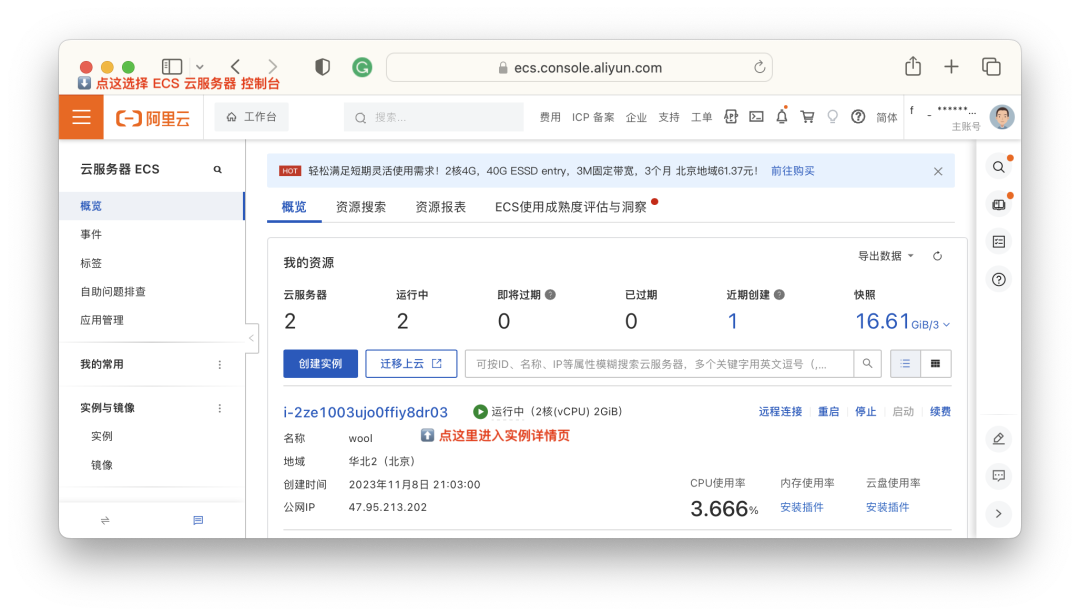Screen dimensions: 1080x616
Task: Open the user avatar account menu
Action: (1001, 117)
